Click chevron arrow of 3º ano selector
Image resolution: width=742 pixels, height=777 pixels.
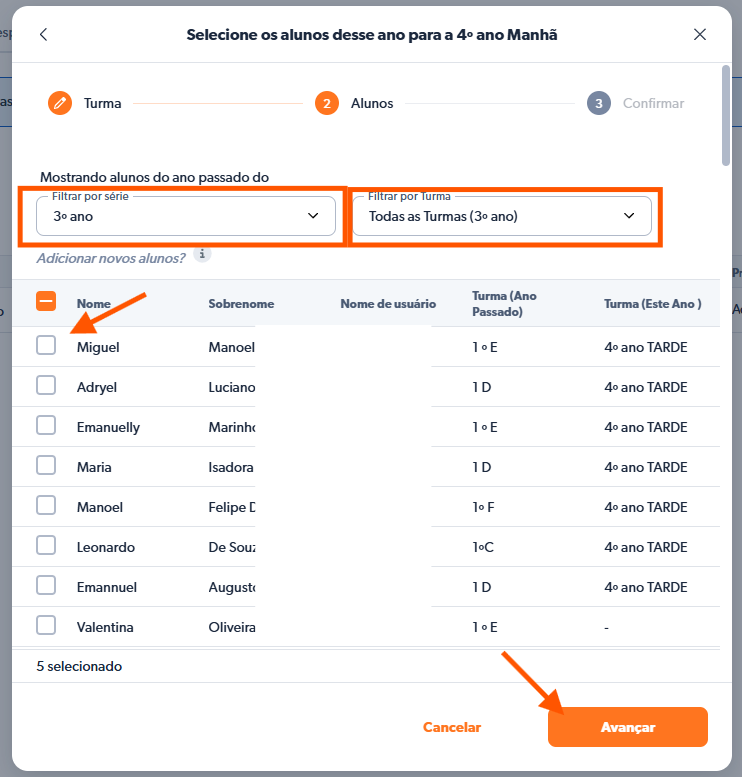(x=313, y=216)
